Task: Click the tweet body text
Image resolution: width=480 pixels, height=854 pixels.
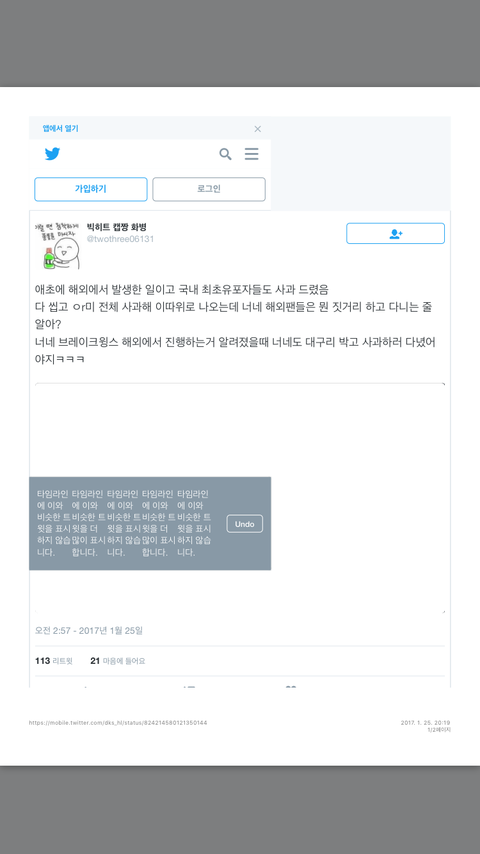Action: point(235,324)
